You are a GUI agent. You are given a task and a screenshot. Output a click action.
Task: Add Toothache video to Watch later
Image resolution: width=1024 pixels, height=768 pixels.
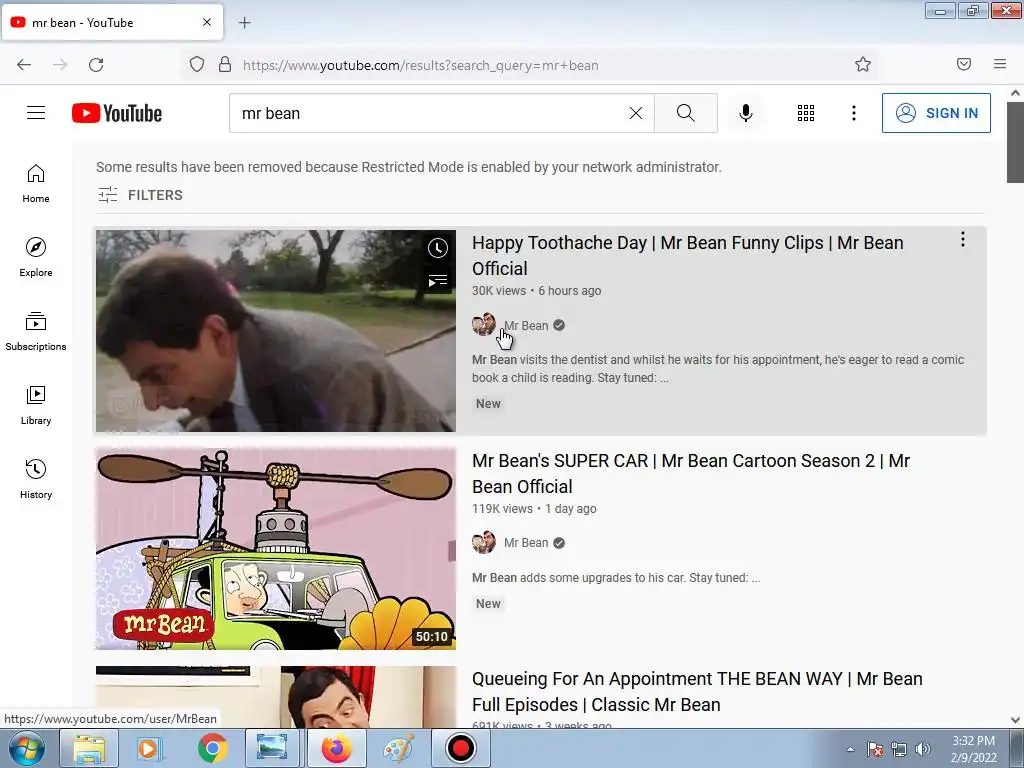[x=438, y=248]
